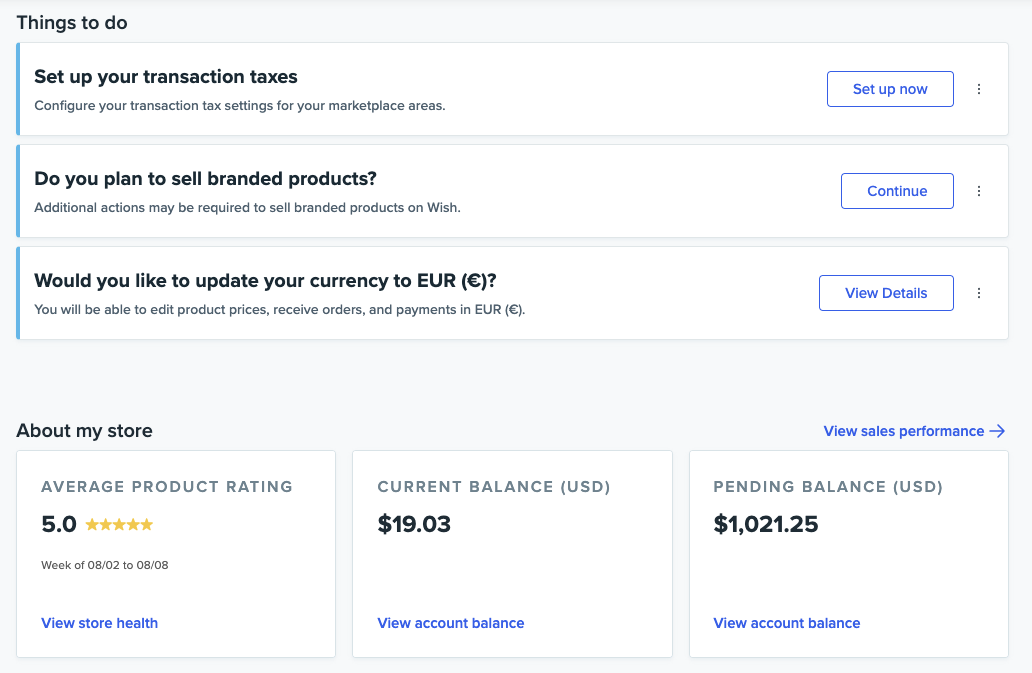Open the View store health link
Image resolution: width=1032 pixels, height=673 pixels.
[99, 623]
